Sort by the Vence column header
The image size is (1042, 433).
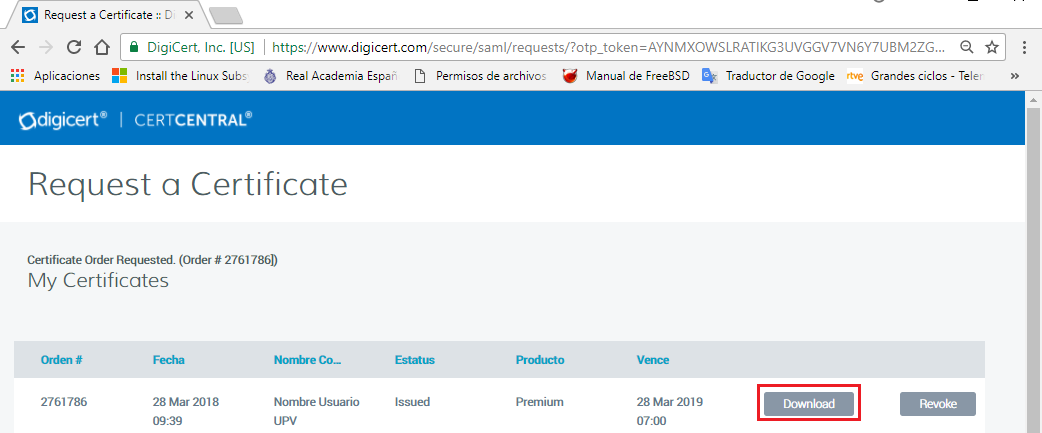(x=653, y=360)
